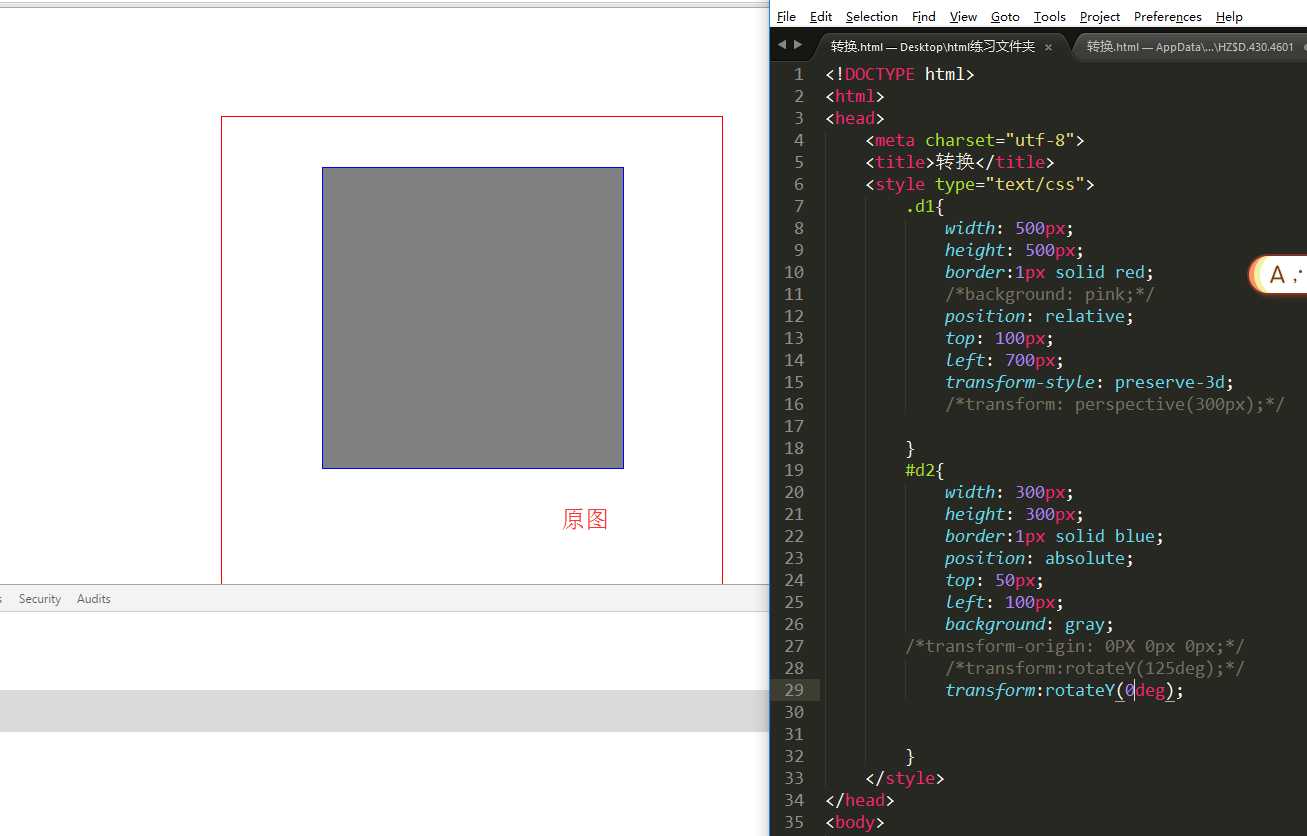Click line number 29 in the gutter
Screen dimensions: 1307x836
(794, 690)
